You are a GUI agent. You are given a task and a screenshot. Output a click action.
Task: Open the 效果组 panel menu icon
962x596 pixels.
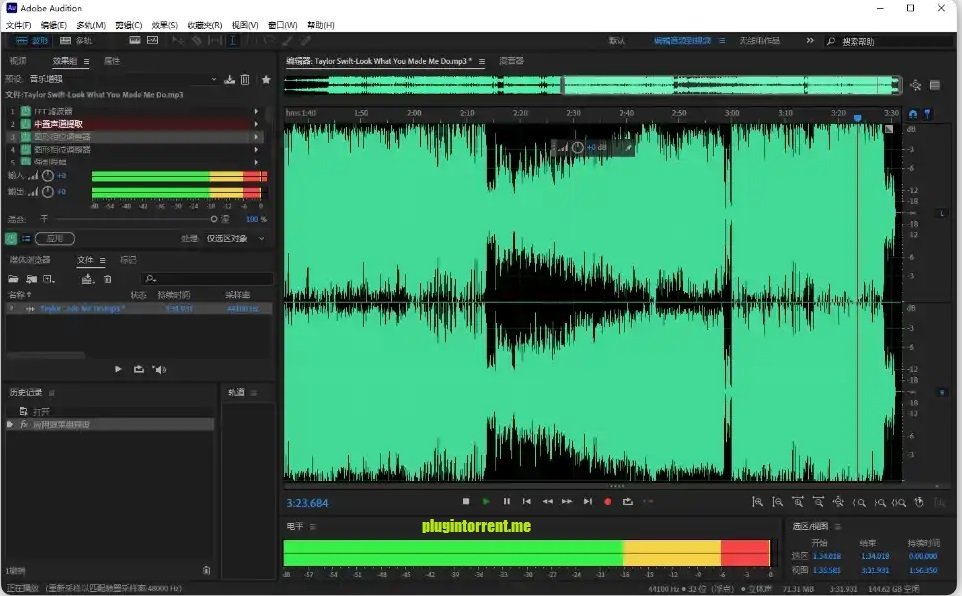pyautogui.click(x=87, y=61)
